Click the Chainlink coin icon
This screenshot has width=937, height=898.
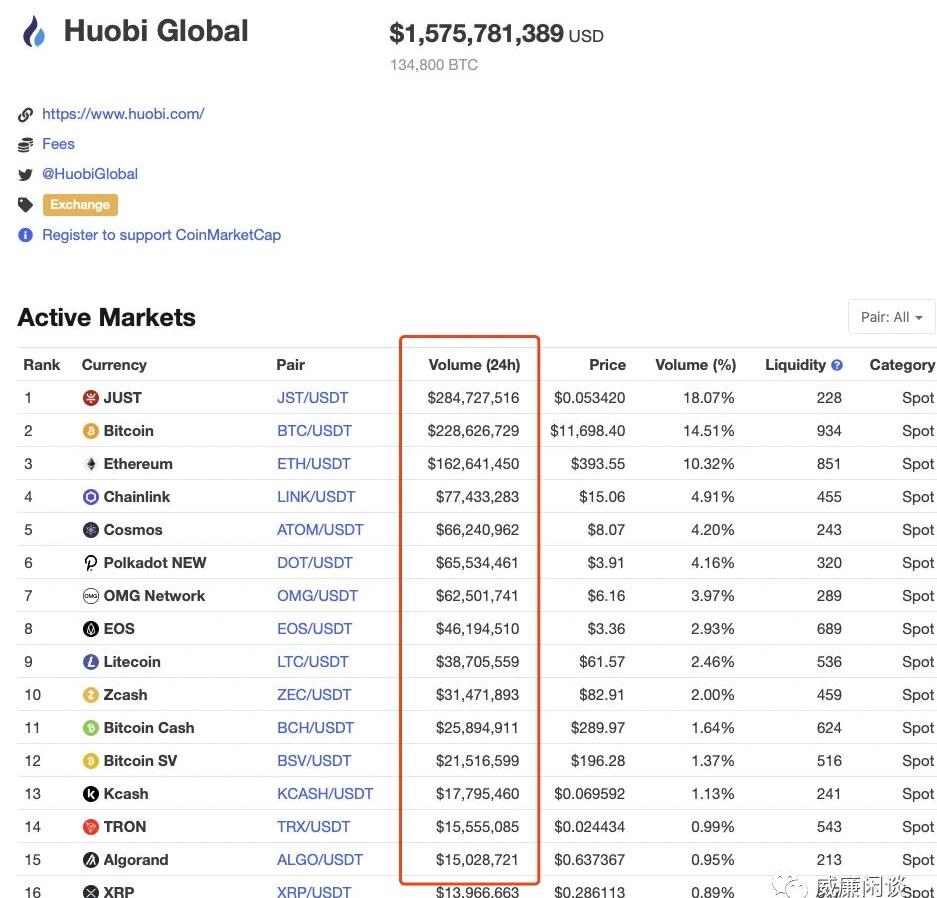tap(91, 497)
